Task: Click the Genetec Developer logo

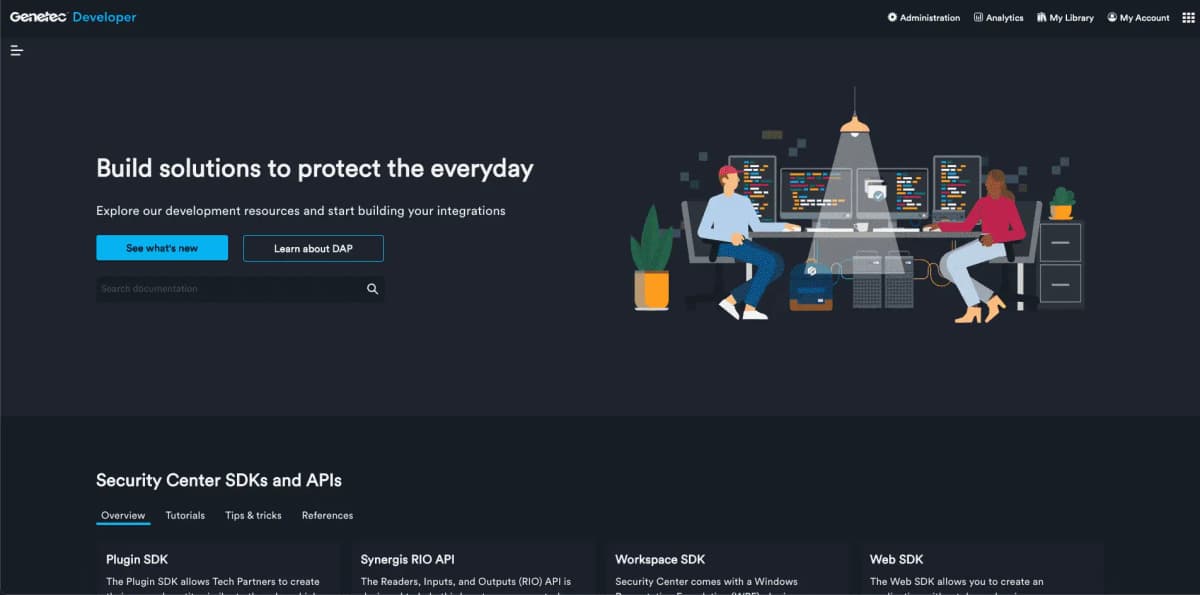Action: [73, 17]
